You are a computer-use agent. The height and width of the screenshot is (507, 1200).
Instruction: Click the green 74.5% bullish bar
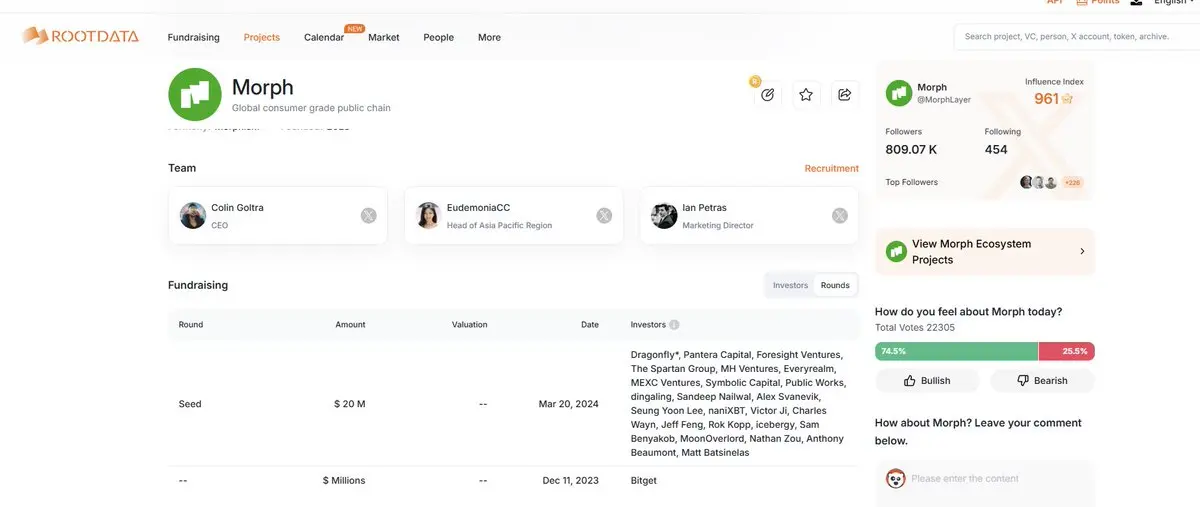(x=956, y=351)
